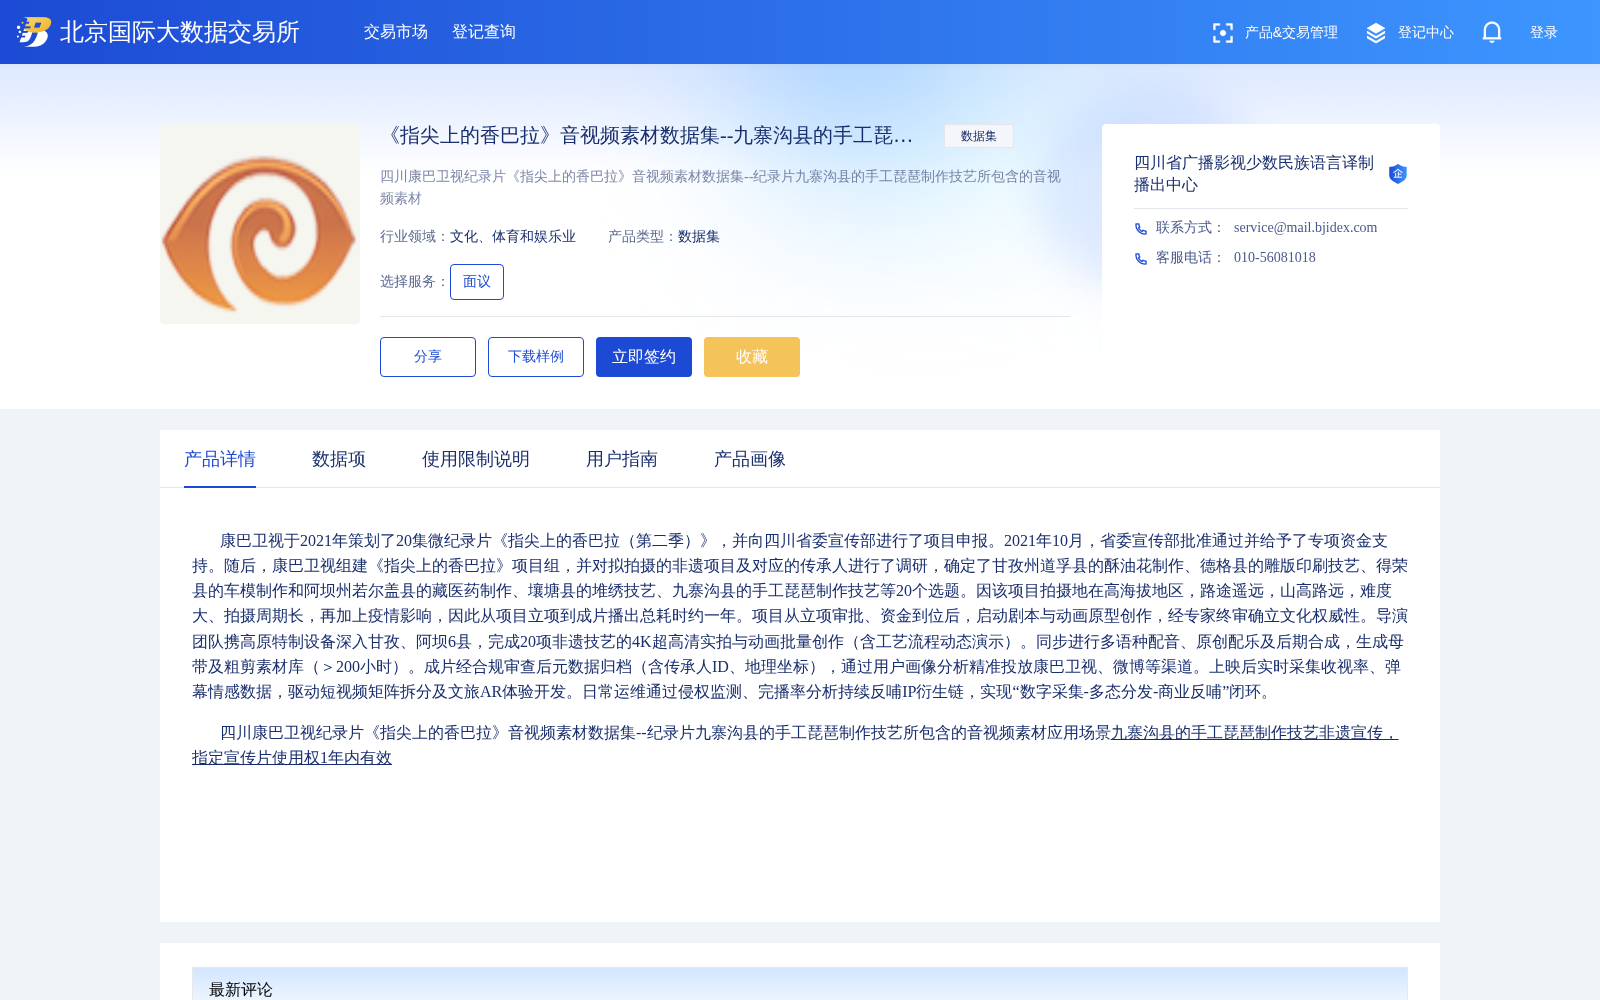
Task: Open 产品&交易管理 in header
Action: [x=1291, y=33]
